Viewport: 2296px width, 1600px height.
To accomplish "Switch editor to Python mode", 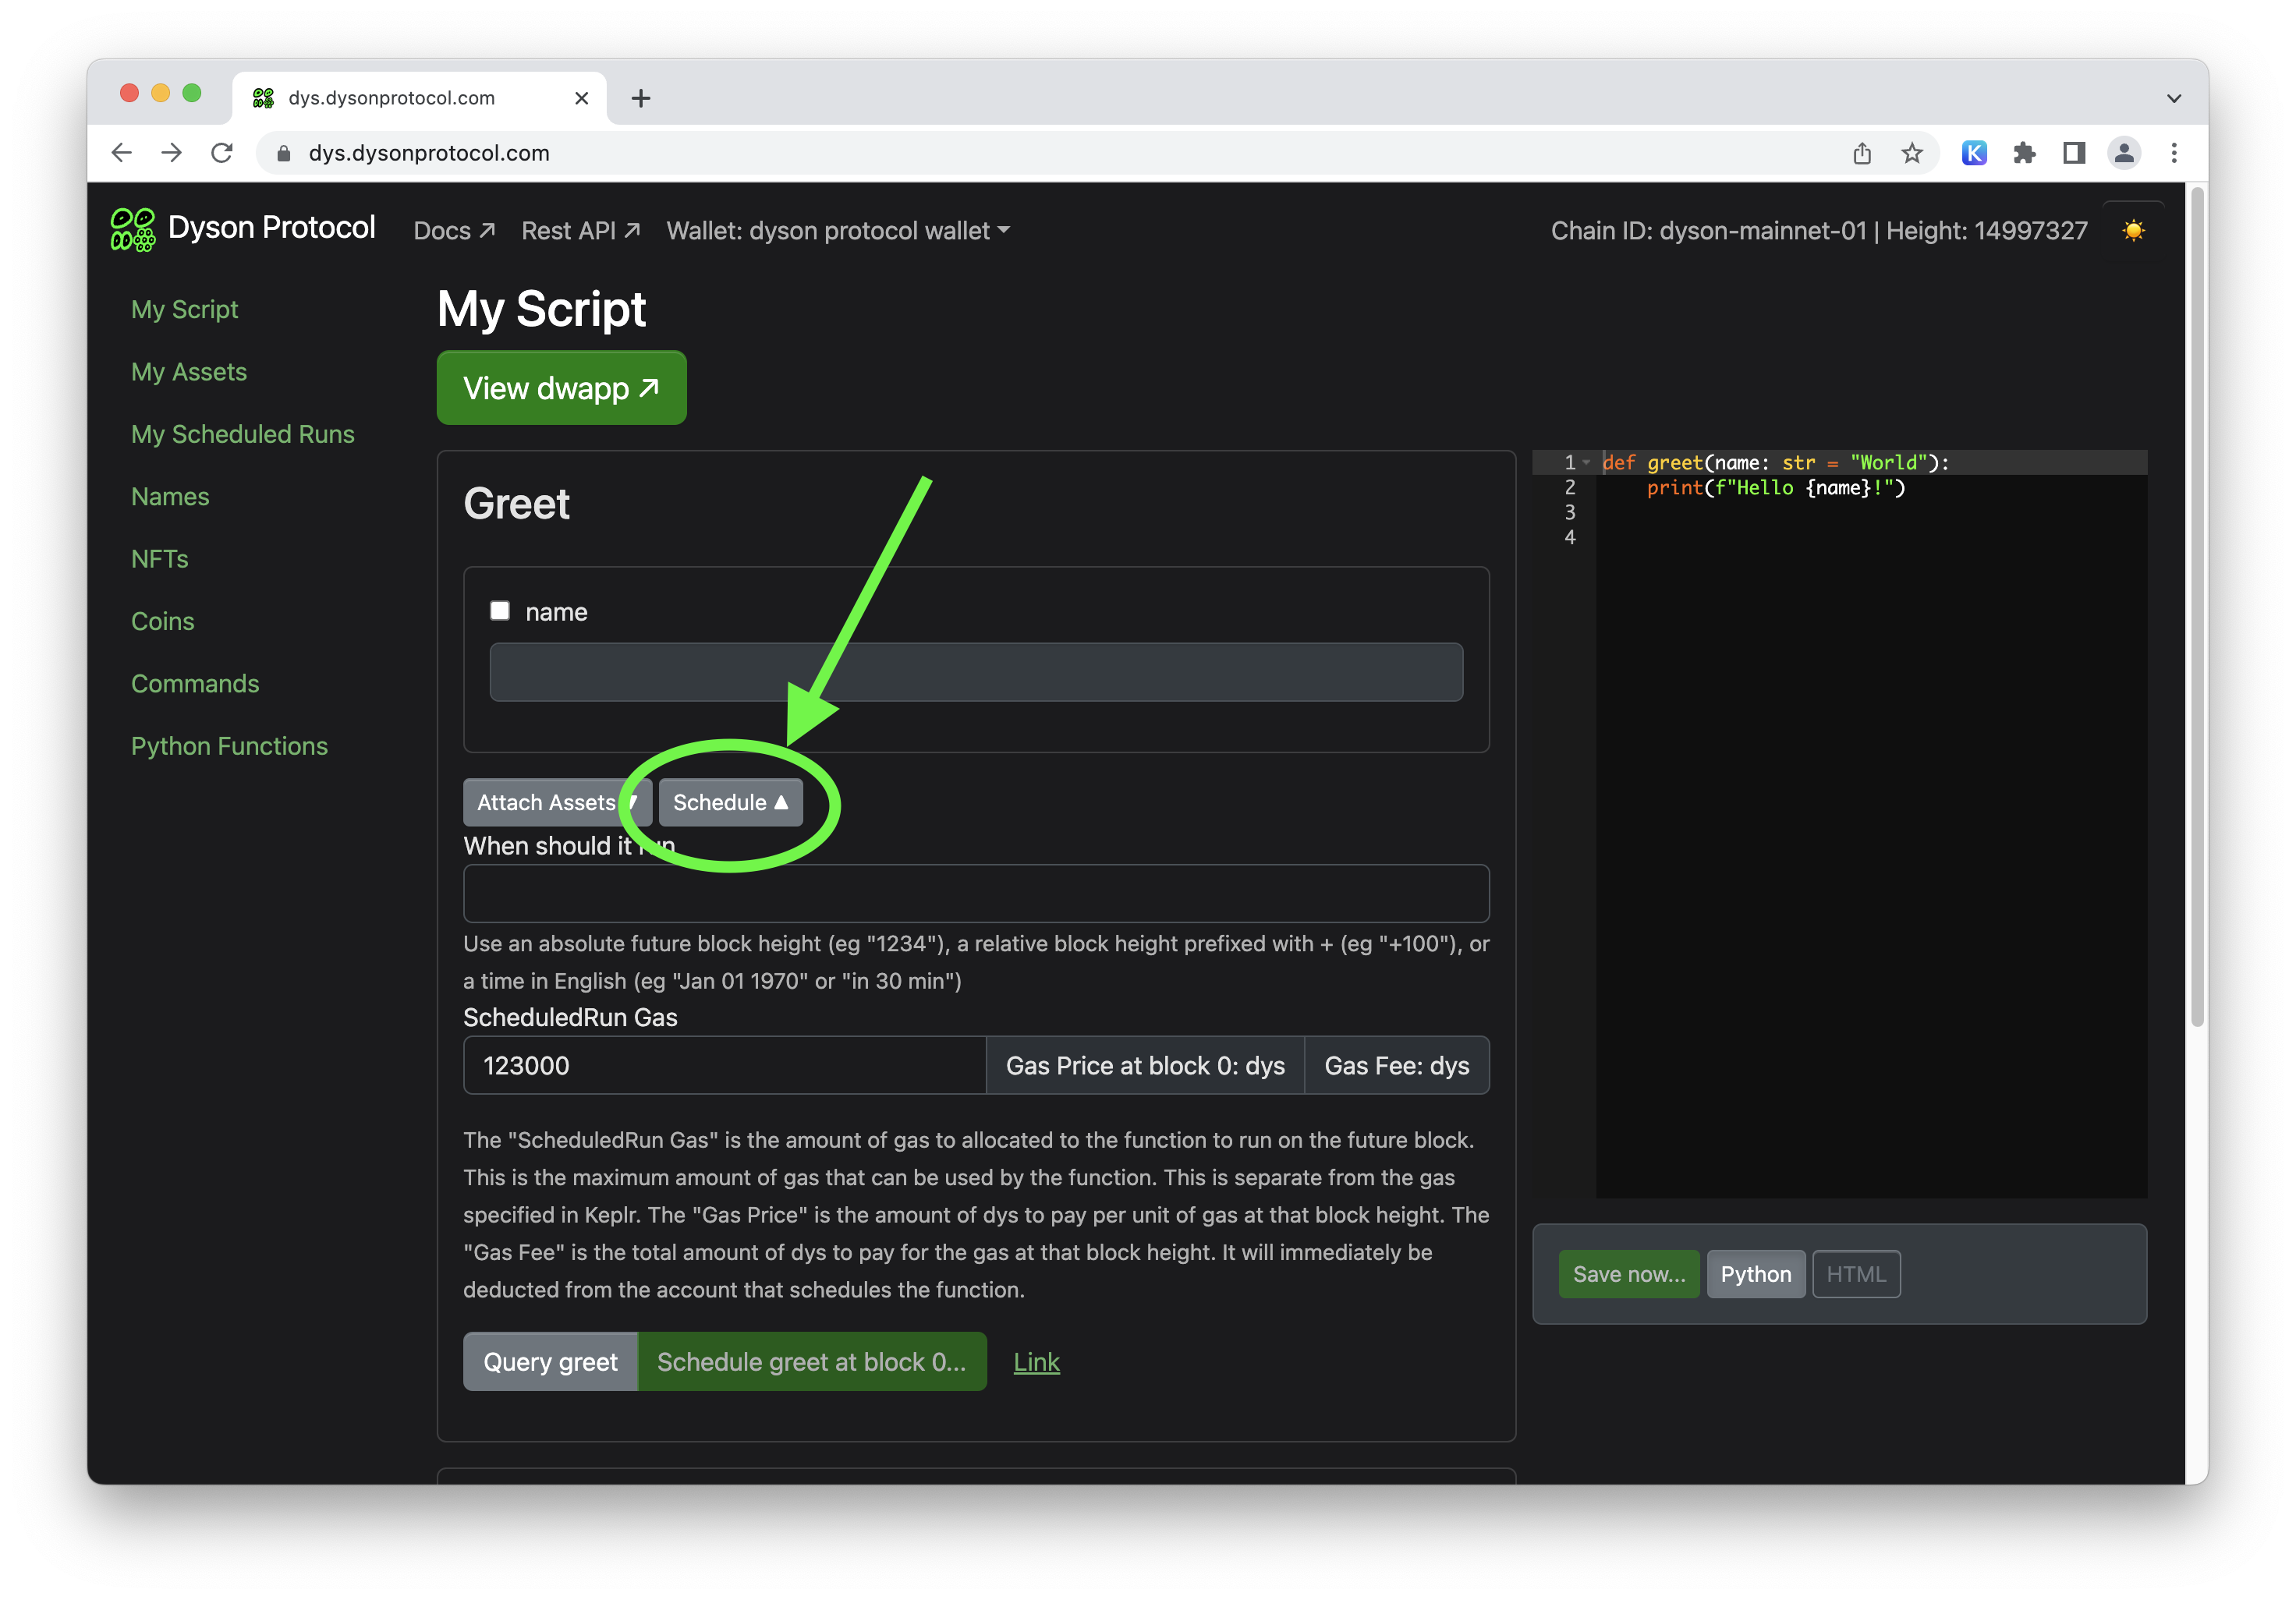I will pos(1756,1274).
